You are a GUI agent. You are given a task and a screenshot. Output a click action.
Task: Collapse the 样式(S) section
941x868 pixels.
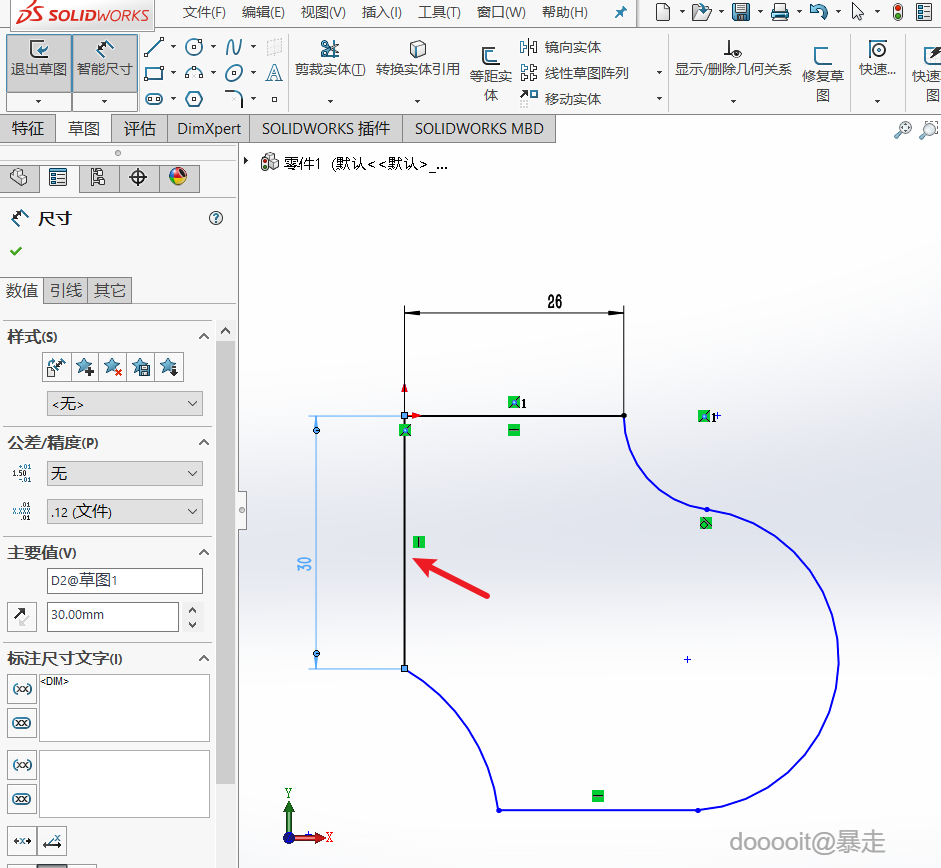[204, 336]
